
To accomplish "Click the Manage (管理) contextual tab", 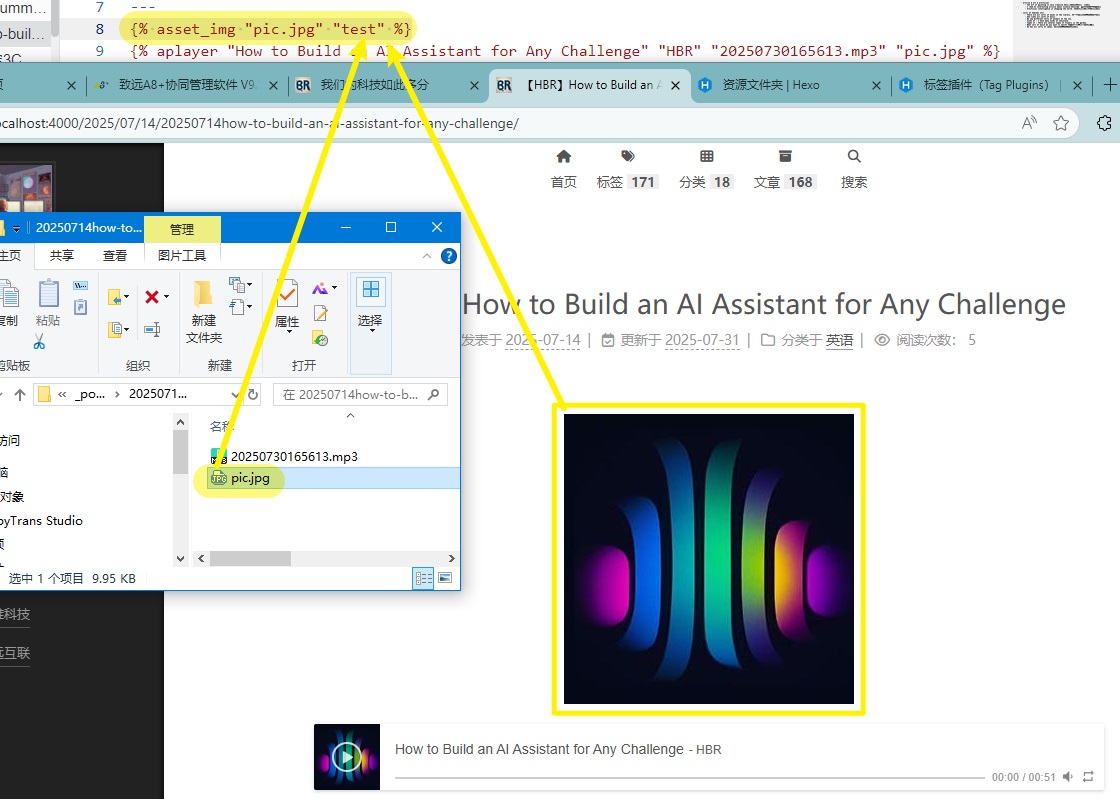I will click(x=182, y=229).
